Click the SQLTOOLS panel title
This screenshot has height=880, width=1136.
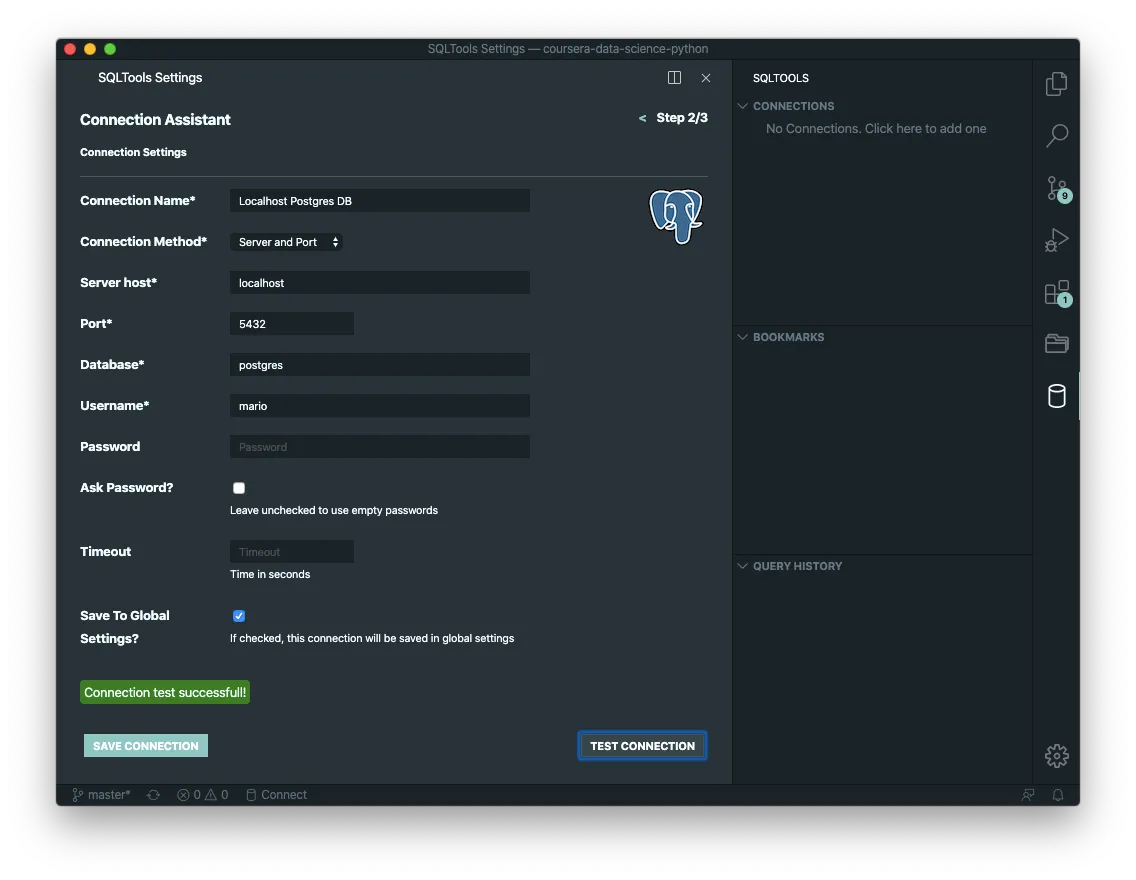click(x=781, y=77)
